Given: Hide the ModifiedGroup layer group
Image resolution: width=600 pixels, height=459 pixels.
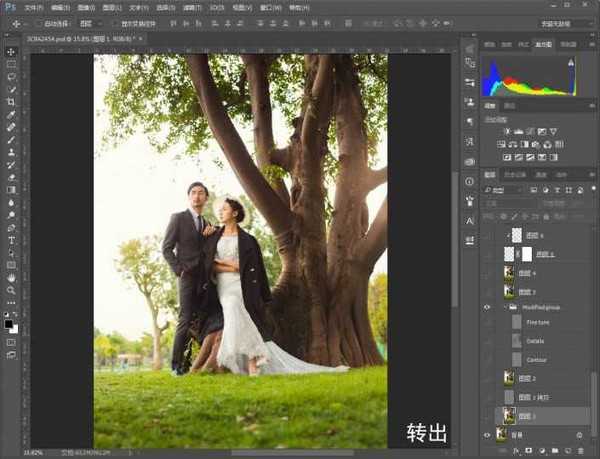Looking at the screenshot, I should [x=488, y=308].
